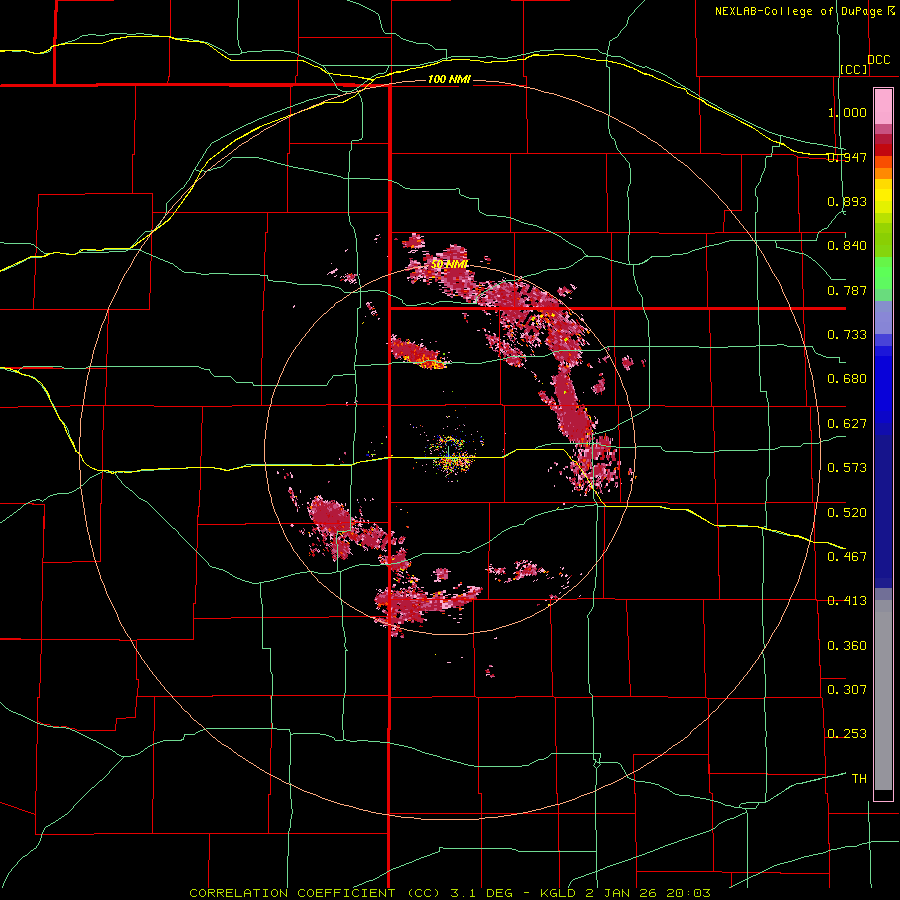The height and width of the screenshot is (900, 900).
Task: Click the 0.520 scale value
Action: click(847, 512)
